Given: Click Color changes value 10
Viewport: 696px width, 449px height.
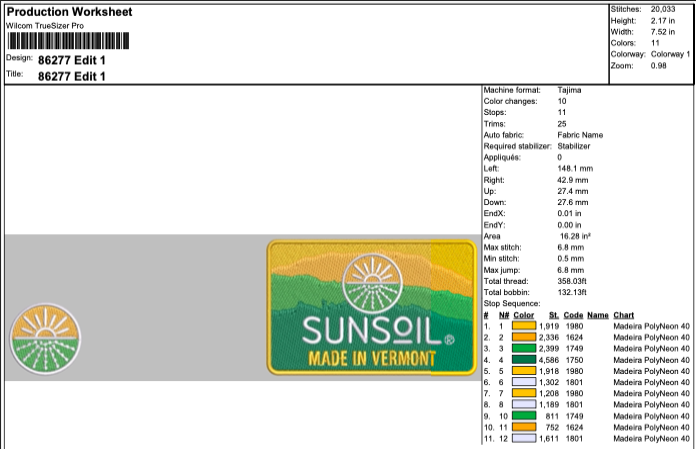Looking at the screenshot, I should tap(562, 101).
